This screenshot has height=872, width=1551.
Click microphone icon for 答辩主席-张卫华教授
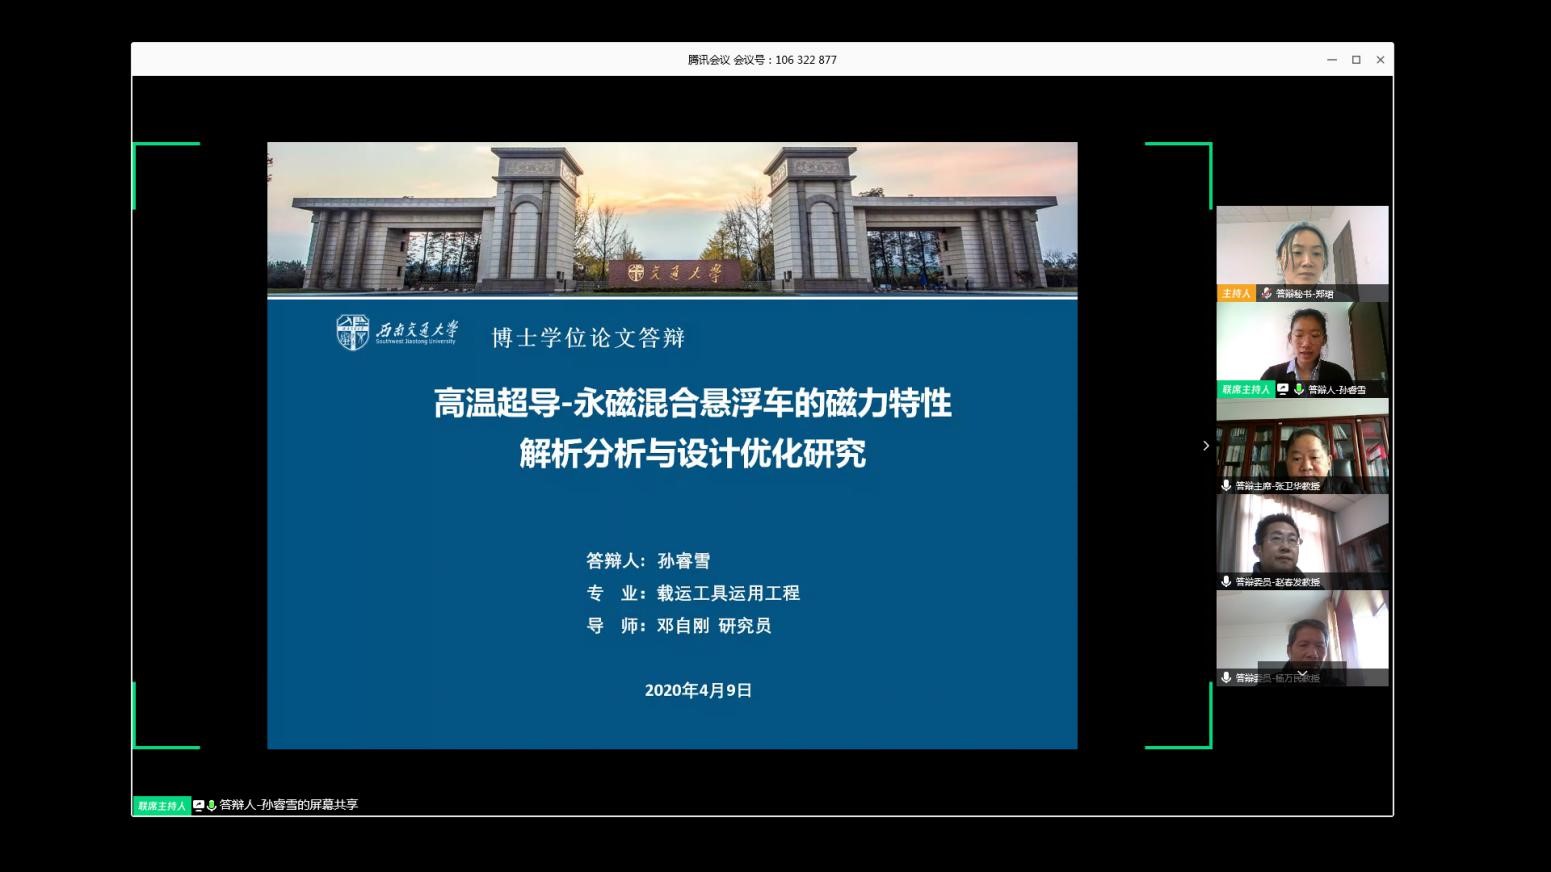click(1226, 485)
